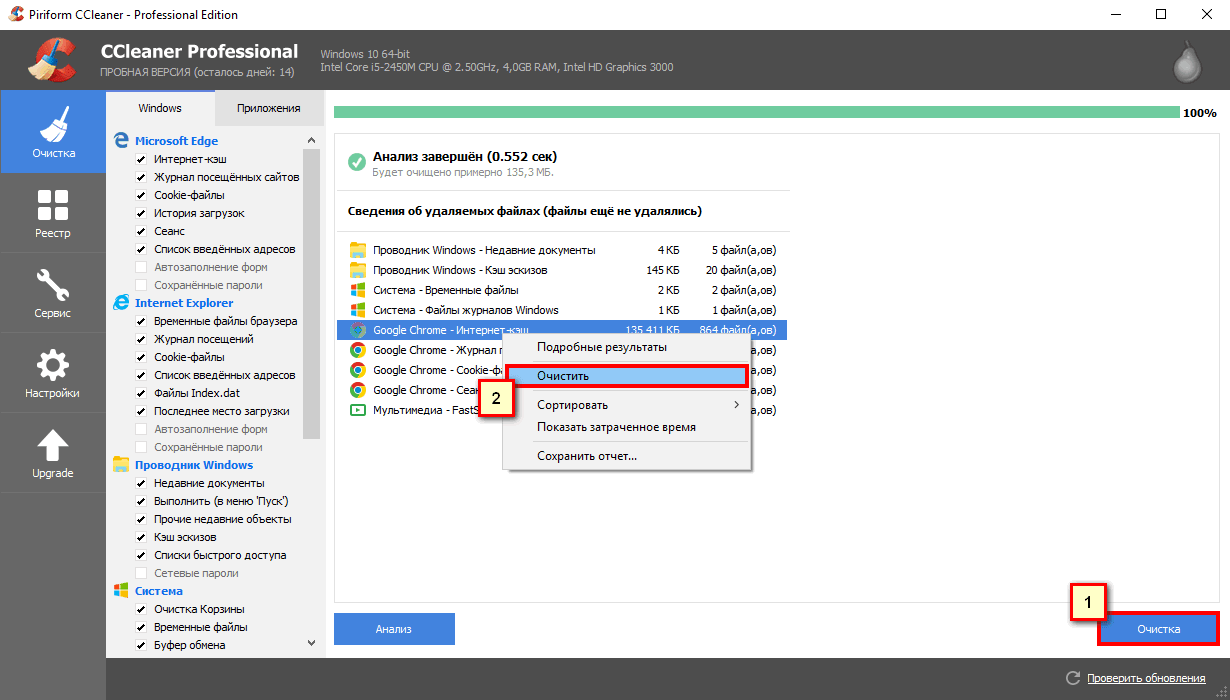Uncheck Недавние документы checkbox
The height and width of the screenshot is (700, 1230).
pos(141,483)
